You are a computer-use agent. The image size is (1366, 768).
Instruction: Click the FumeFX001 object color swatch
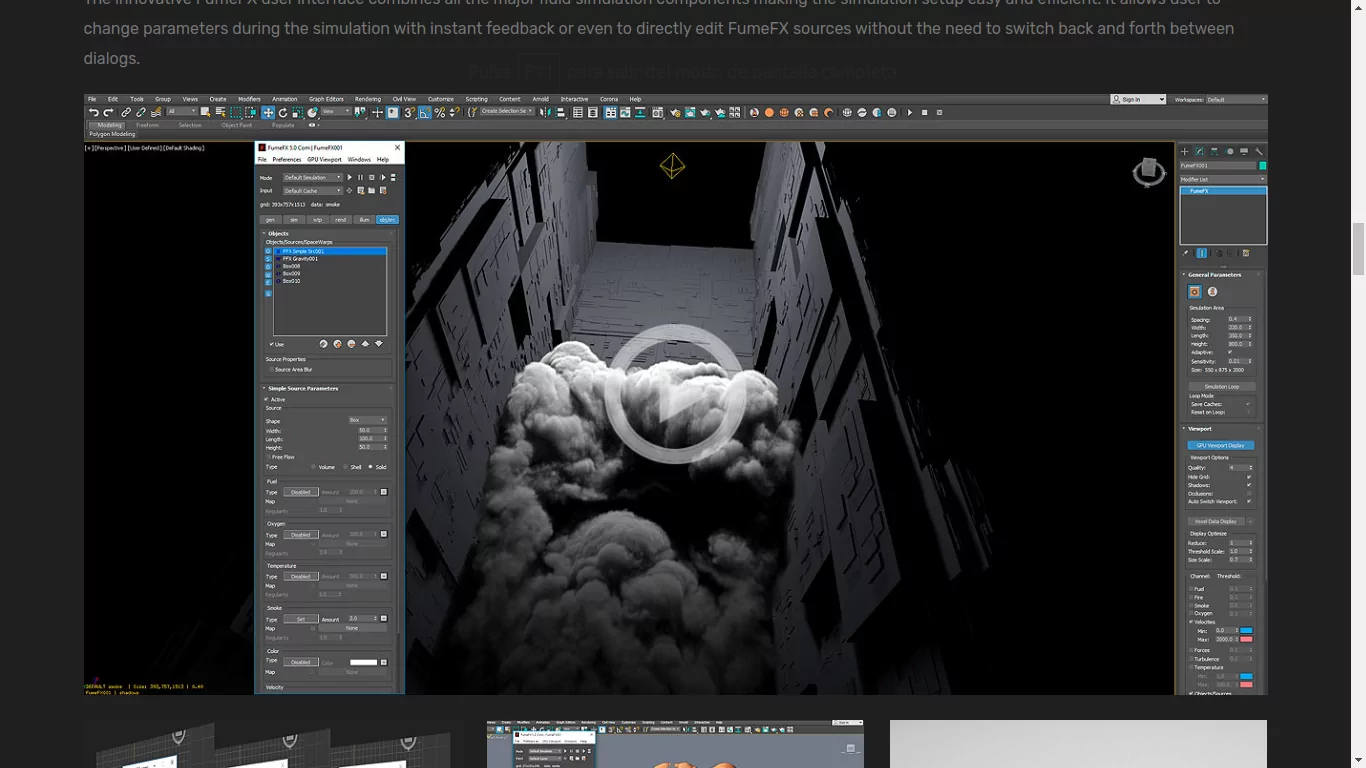[1262, 166]
